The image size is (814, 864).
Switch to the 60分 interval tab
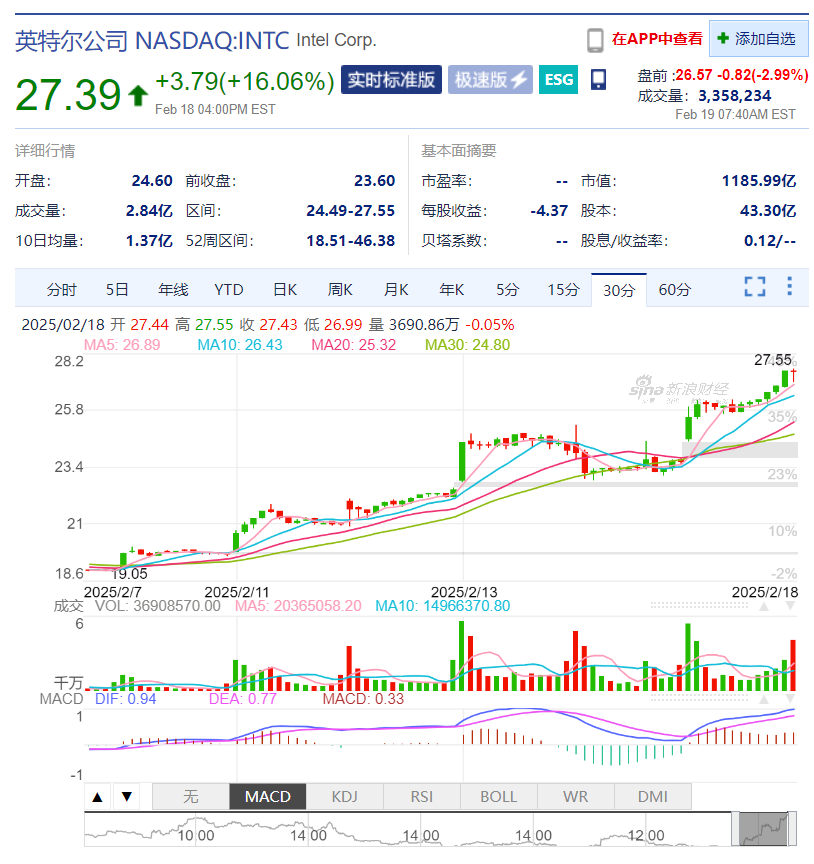pyautogui.click(x=675, y=290)
